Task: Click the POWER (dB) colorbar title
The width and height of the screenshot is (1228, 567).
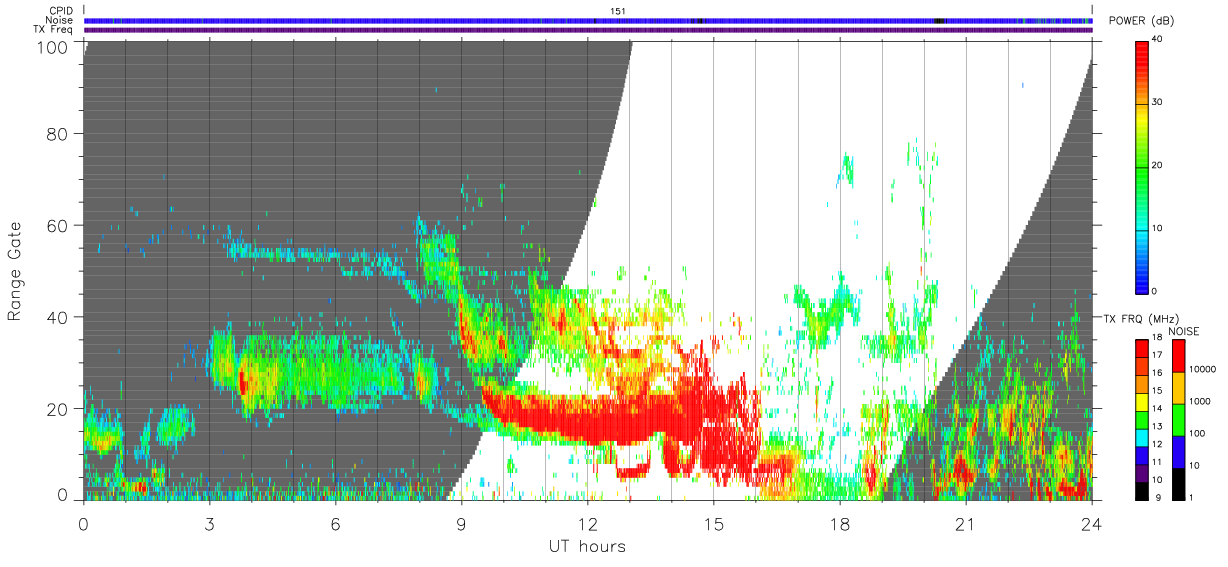Action: (1142, 21)
